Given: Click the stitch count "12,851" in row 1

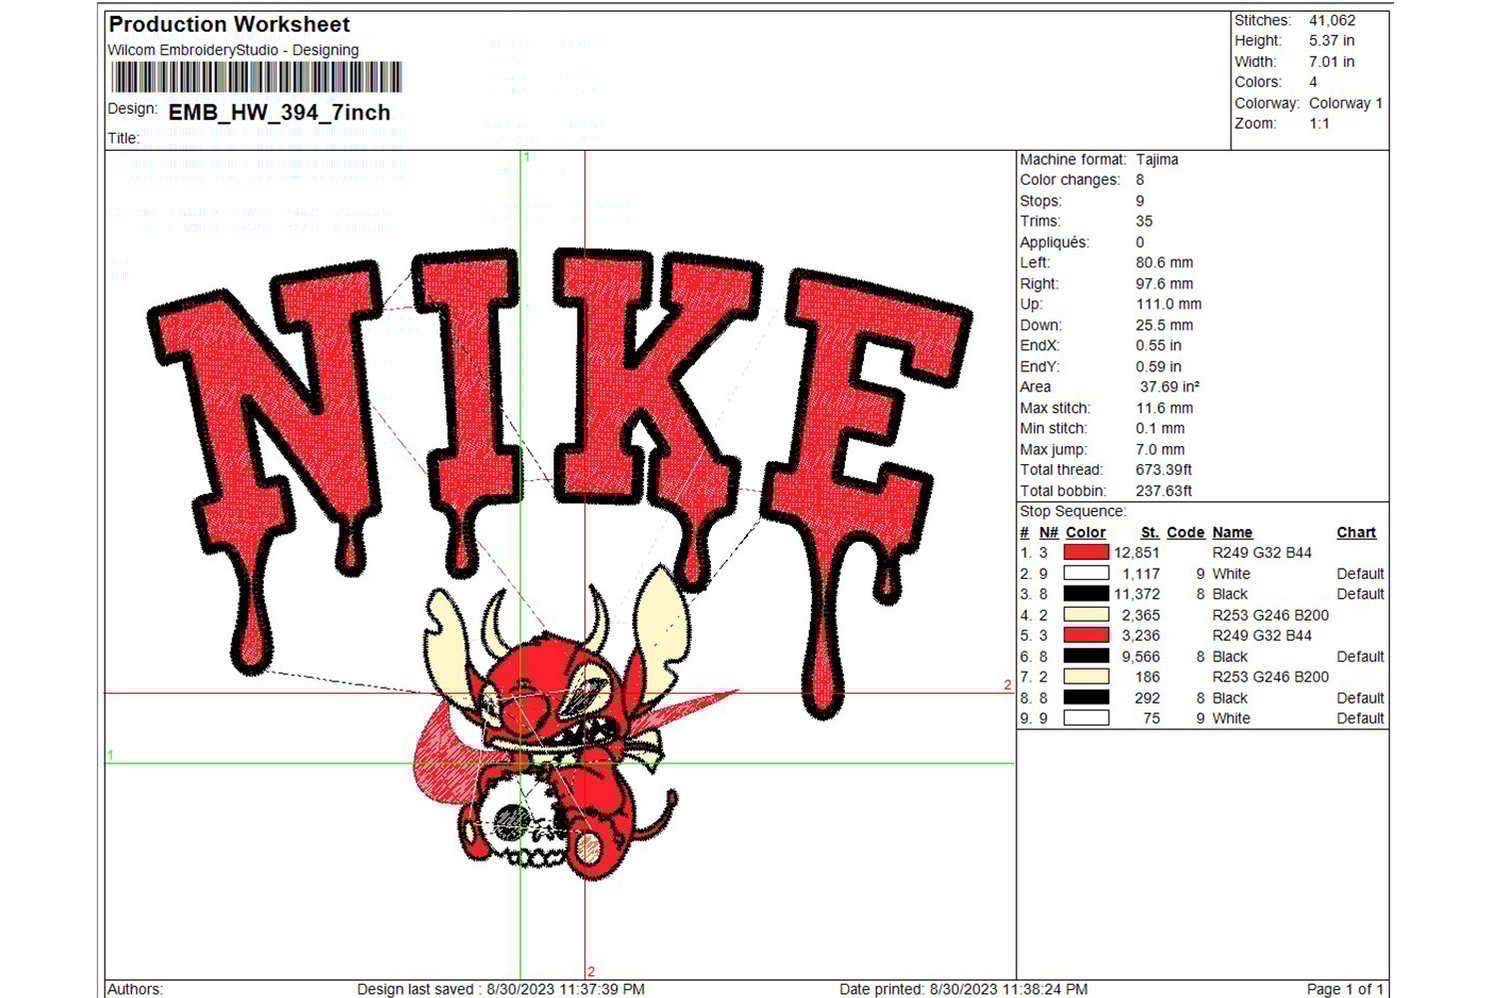Looking at the screenshot, I should pyautogui.click(x=1137, y=553).
